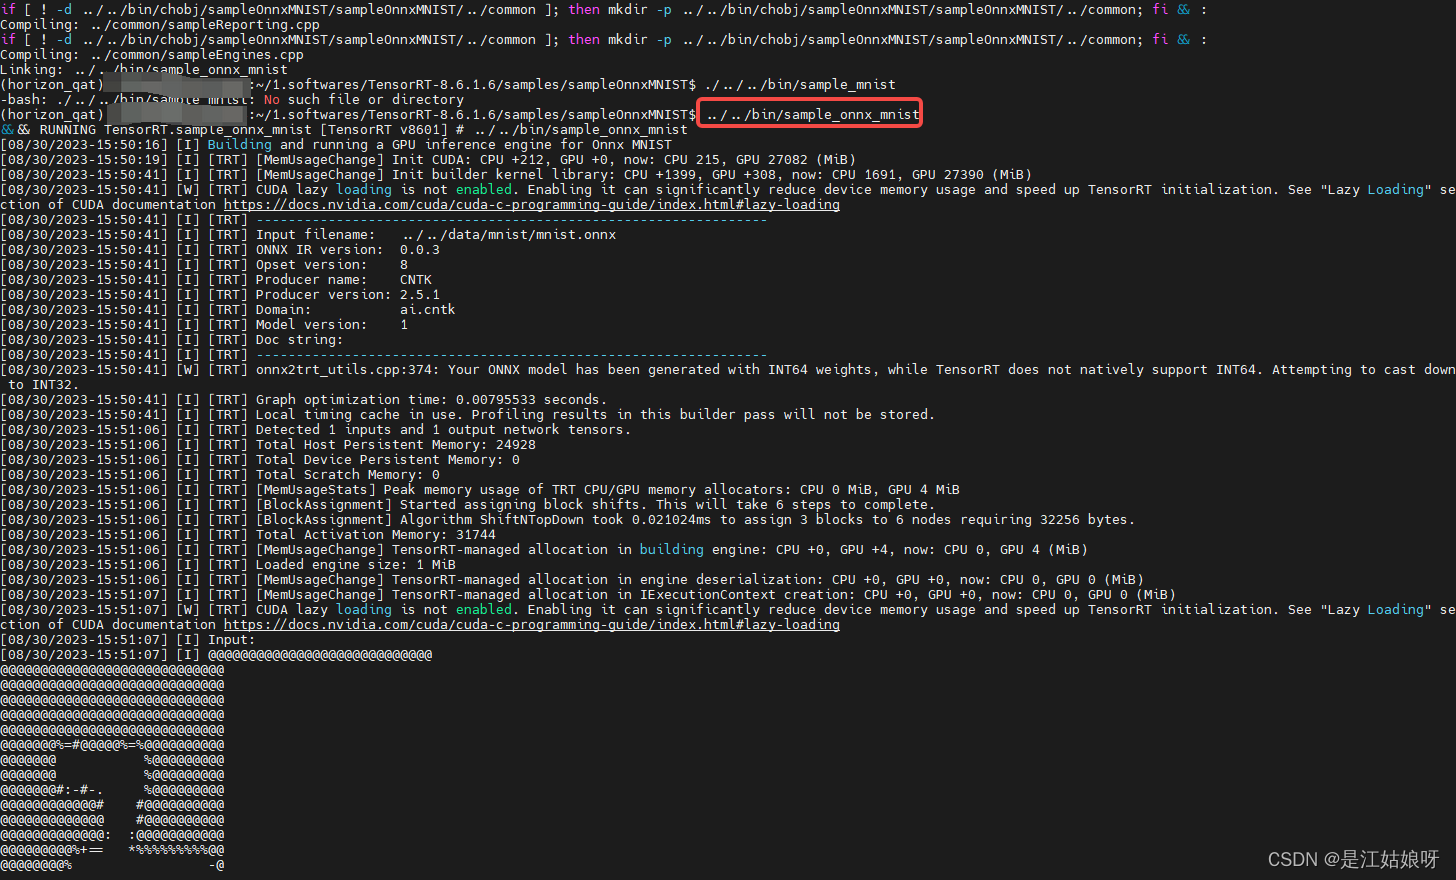Click the 'Producer version: 2.5.1' line
The image size is (1456, 880).
coord(220,295)
